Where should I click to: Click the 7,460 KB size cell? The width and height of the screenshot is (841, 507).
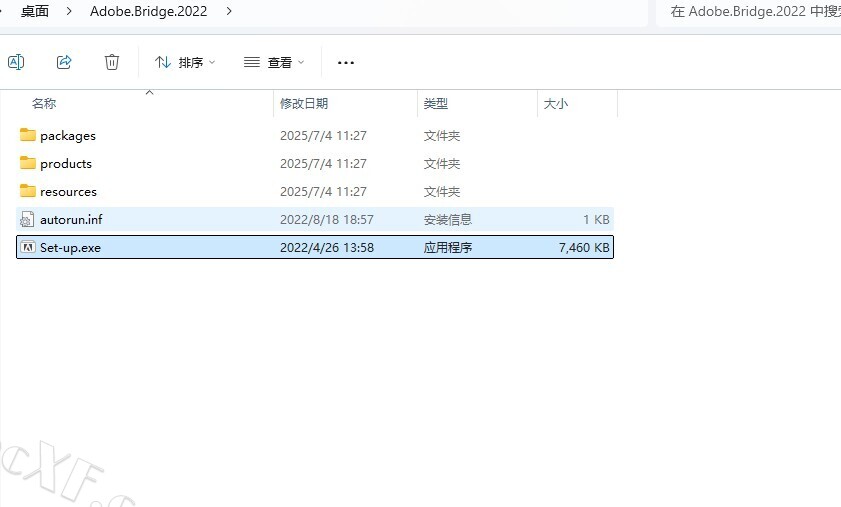click(x=584, y=247)
